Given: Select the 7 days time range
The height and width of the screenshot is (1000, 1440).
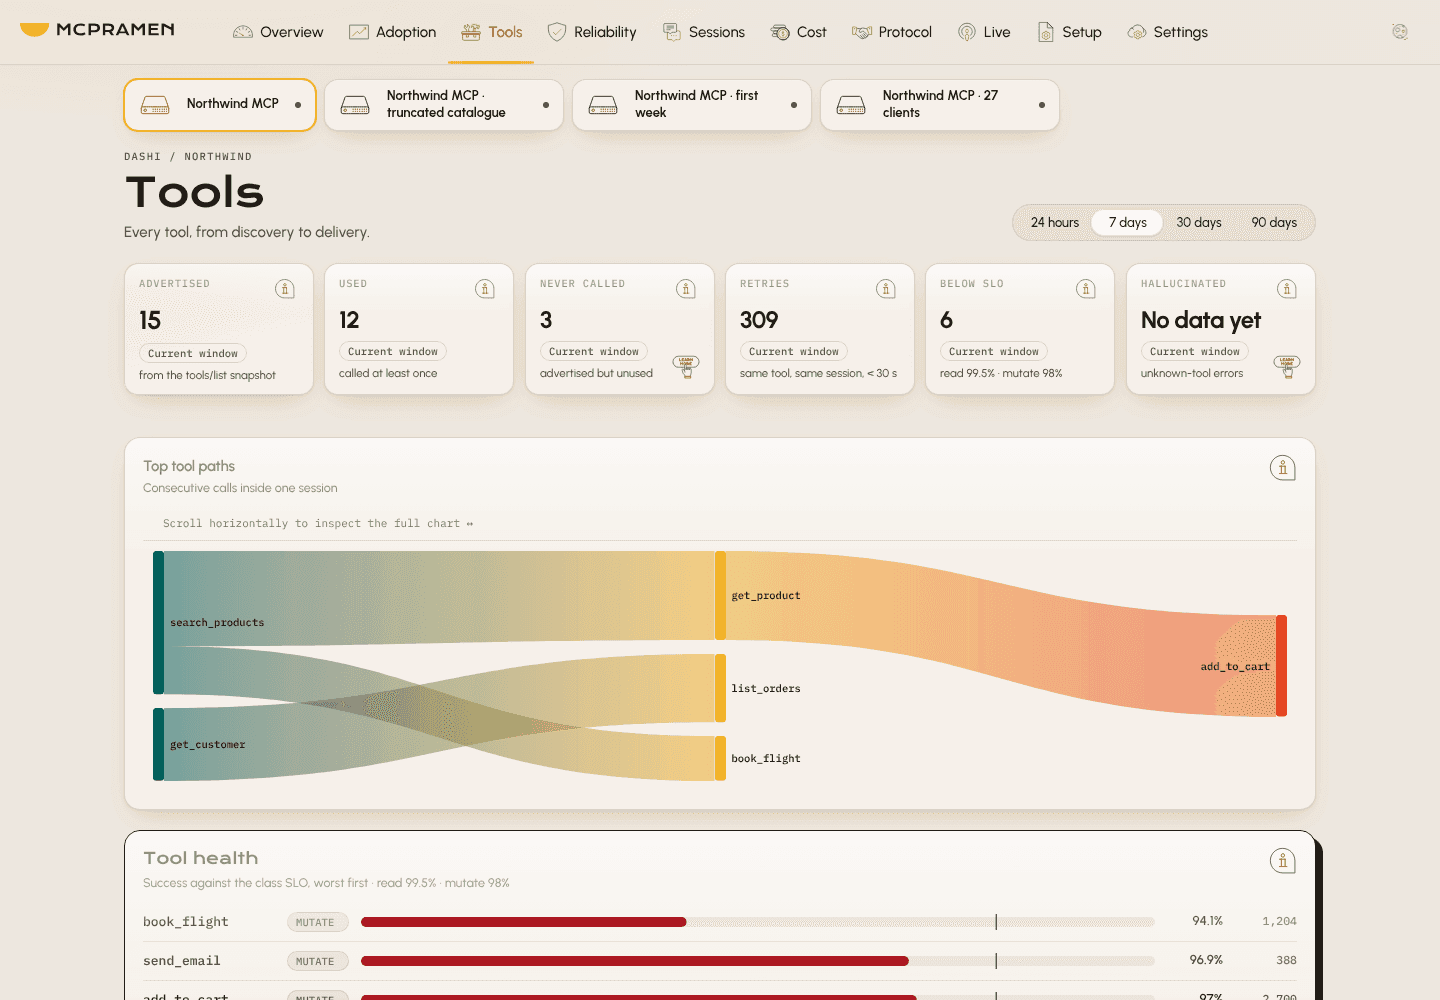Looking at the screenshot, I should (1127, 222).
